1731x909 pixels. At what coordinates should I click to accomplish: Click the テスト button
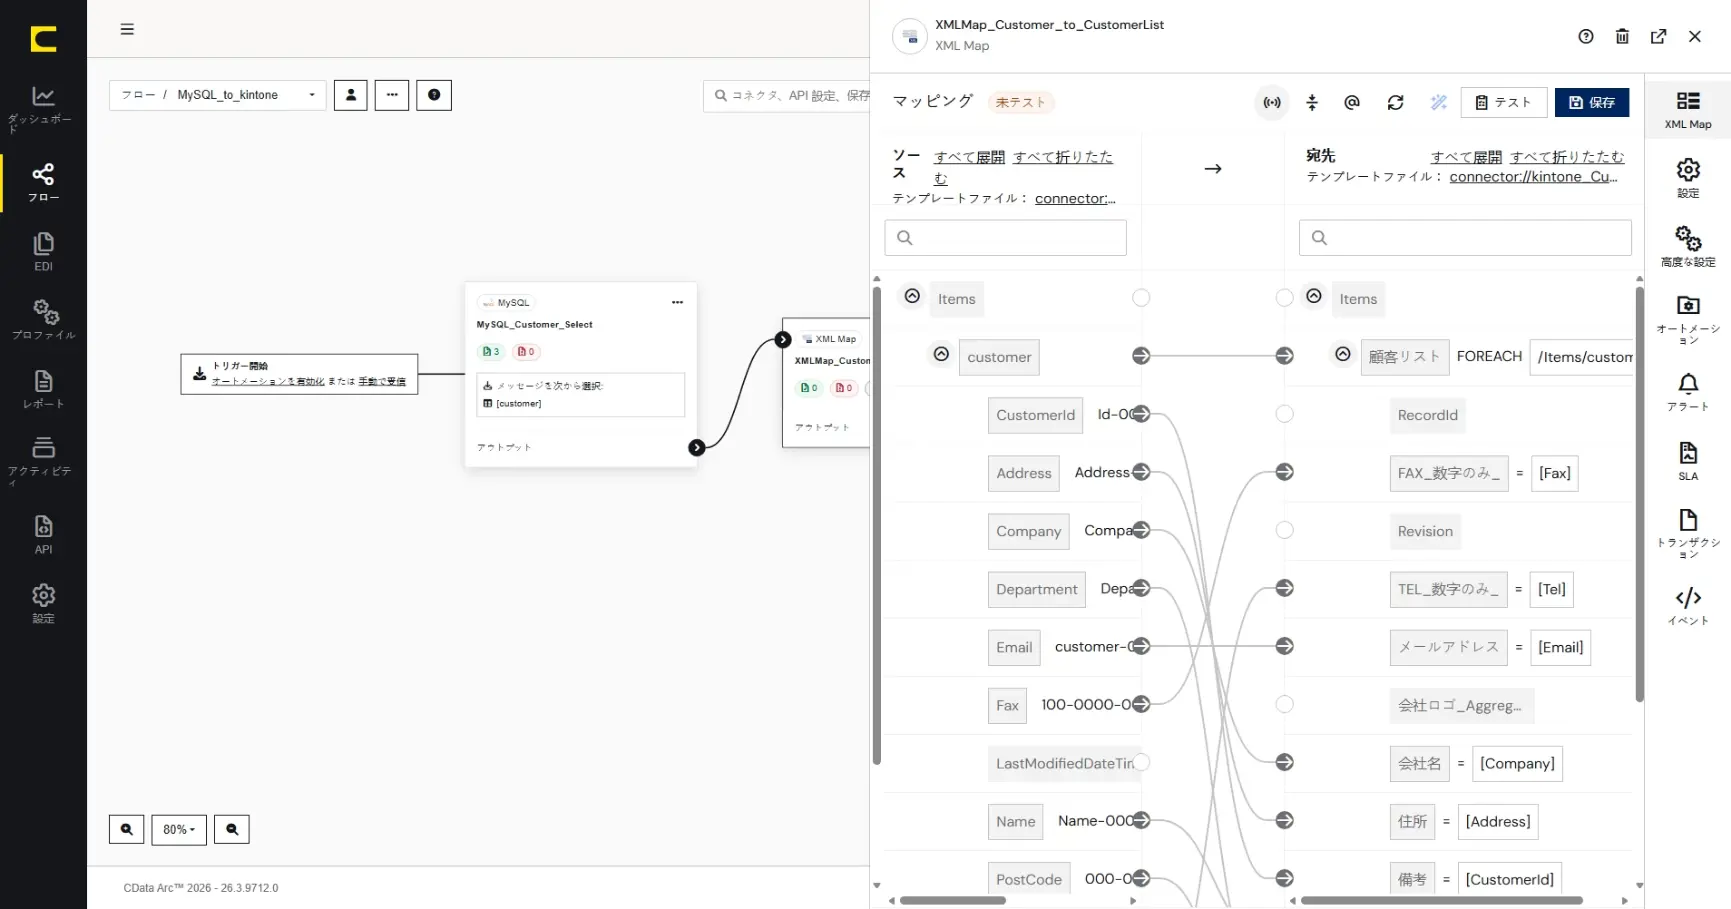(x=1503, y=102)
